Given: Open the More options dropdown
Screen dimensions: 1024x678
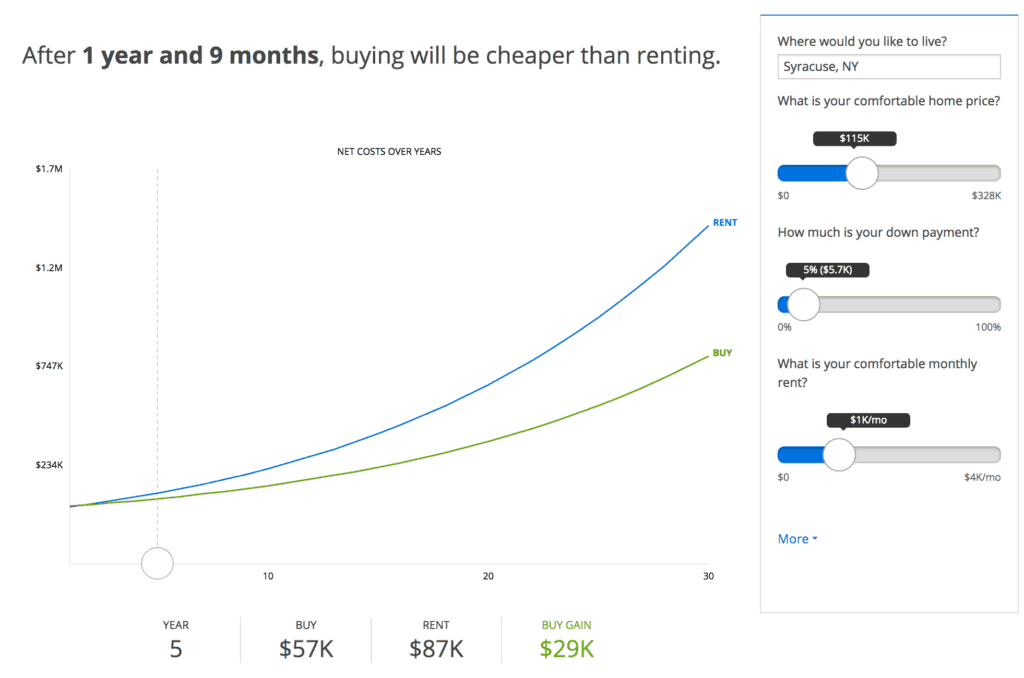Looking at the screenshot, I should click(795, 538).
